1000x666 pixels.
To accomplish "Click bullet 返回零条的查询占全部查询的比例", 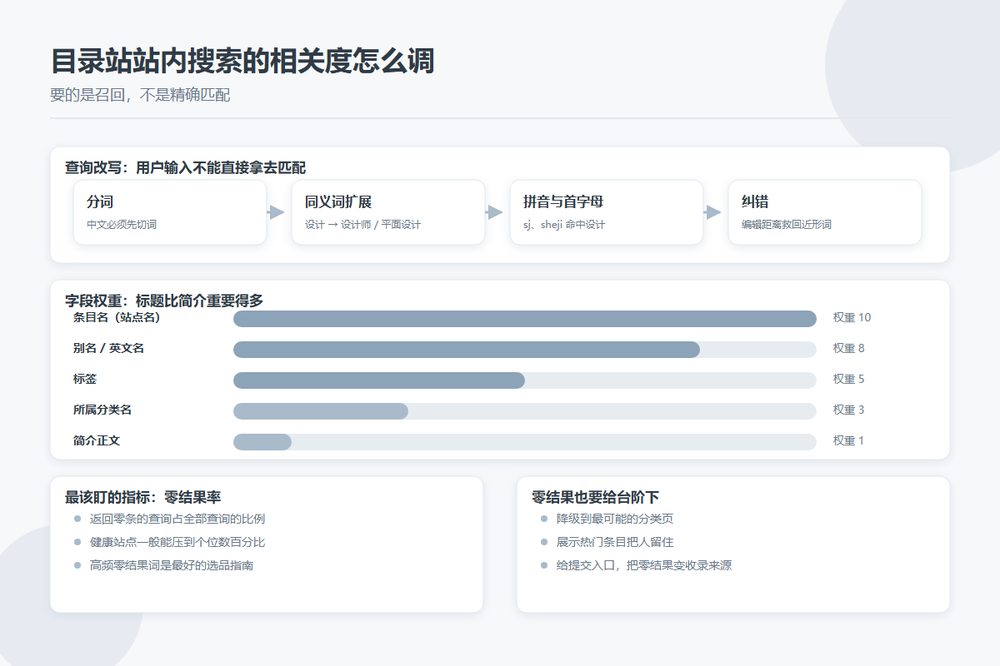I will [x=177, y=519].
